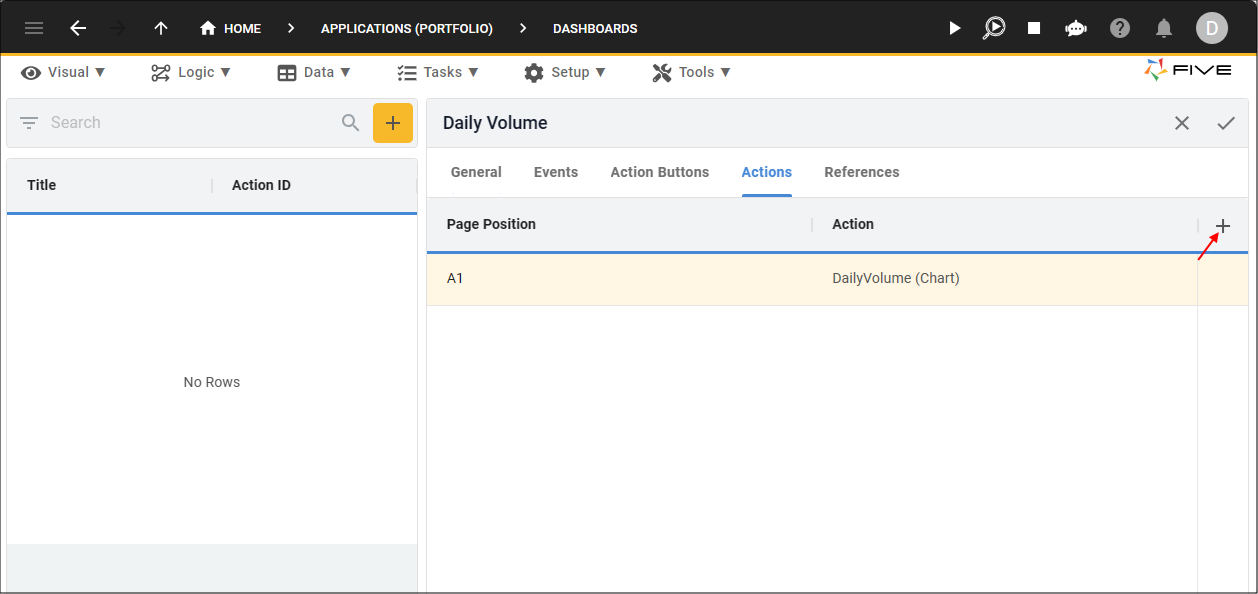
Task: Click the DASHBOARDS breadcrumb
Action: click(595, 29)
